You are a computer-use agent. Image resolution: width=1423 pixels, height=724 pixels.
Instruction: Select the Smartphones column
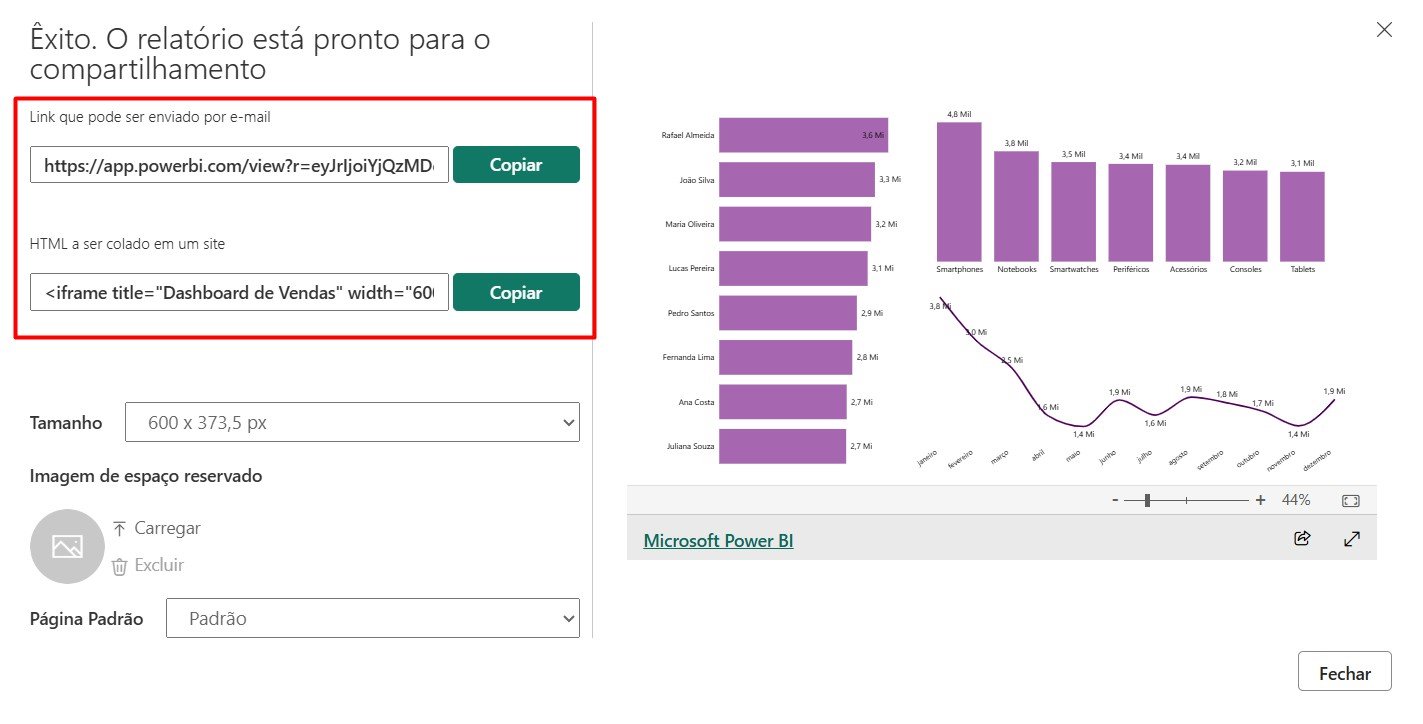coord(959,191)
